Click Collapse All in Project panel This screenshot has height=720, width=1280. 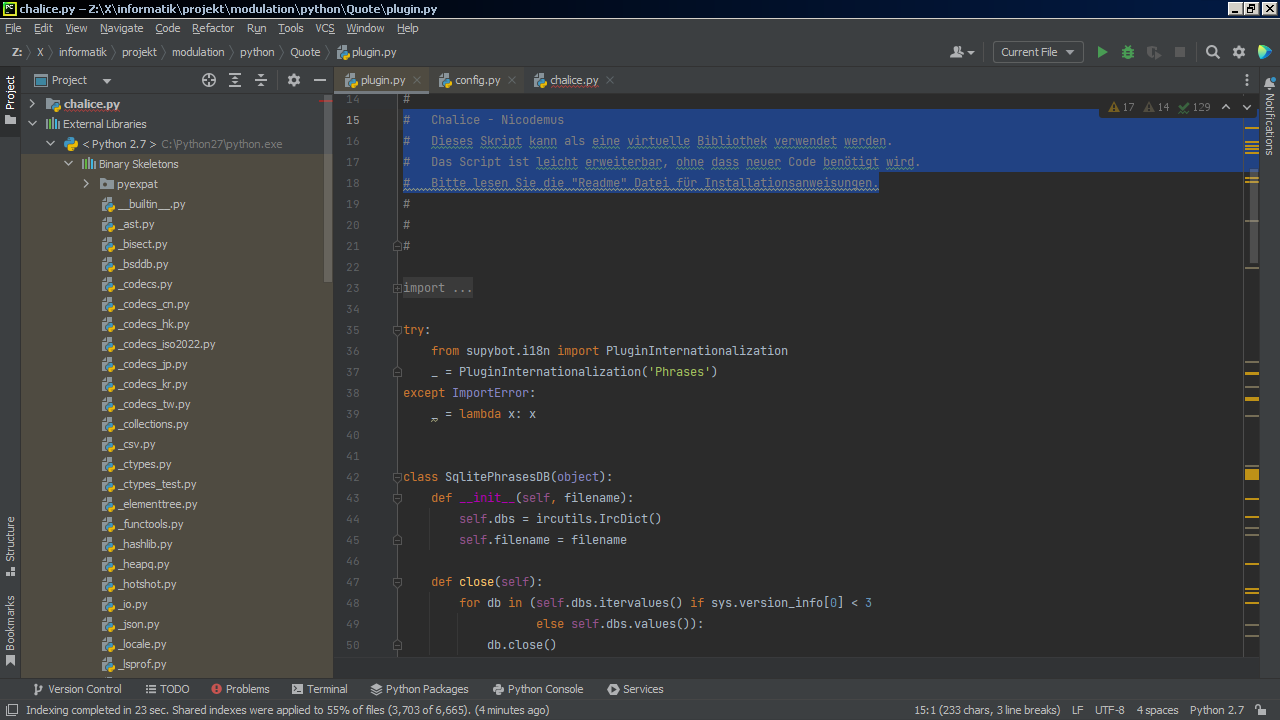click(261, 80)
